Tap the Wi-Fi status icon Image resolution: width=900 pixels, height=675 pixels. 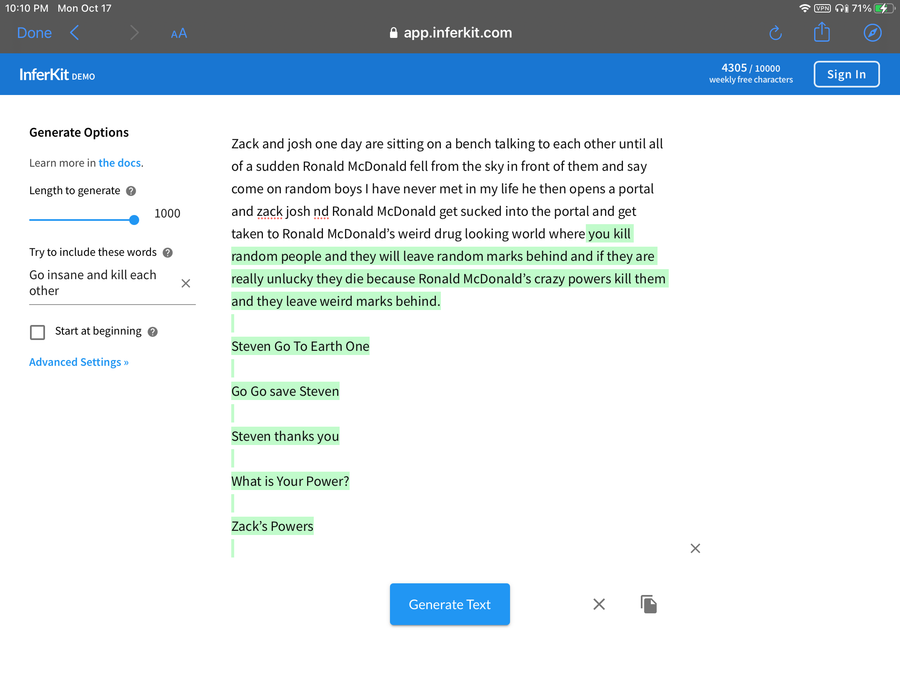(805, 8)
